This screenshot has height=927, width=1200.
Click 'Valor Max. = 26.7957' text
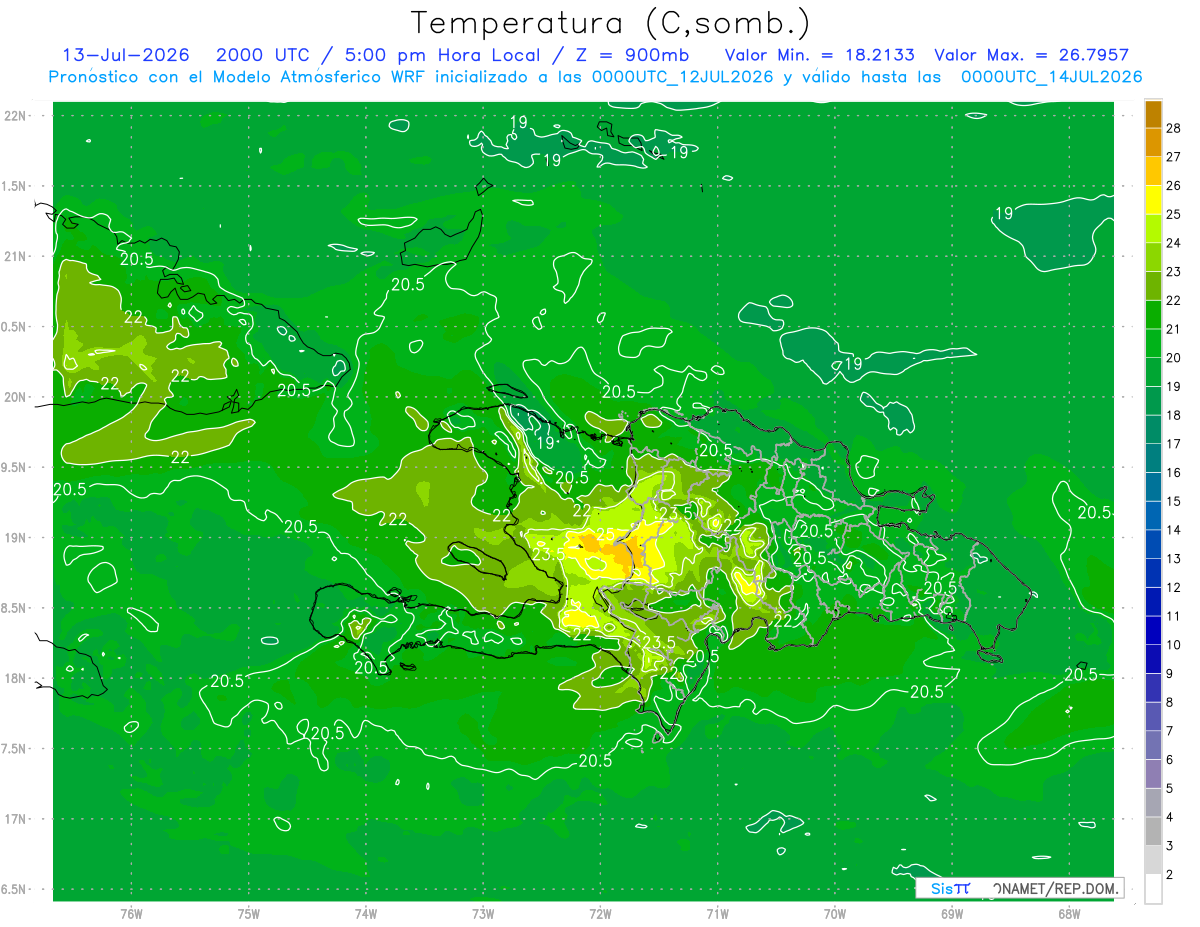click(1031, 55)
